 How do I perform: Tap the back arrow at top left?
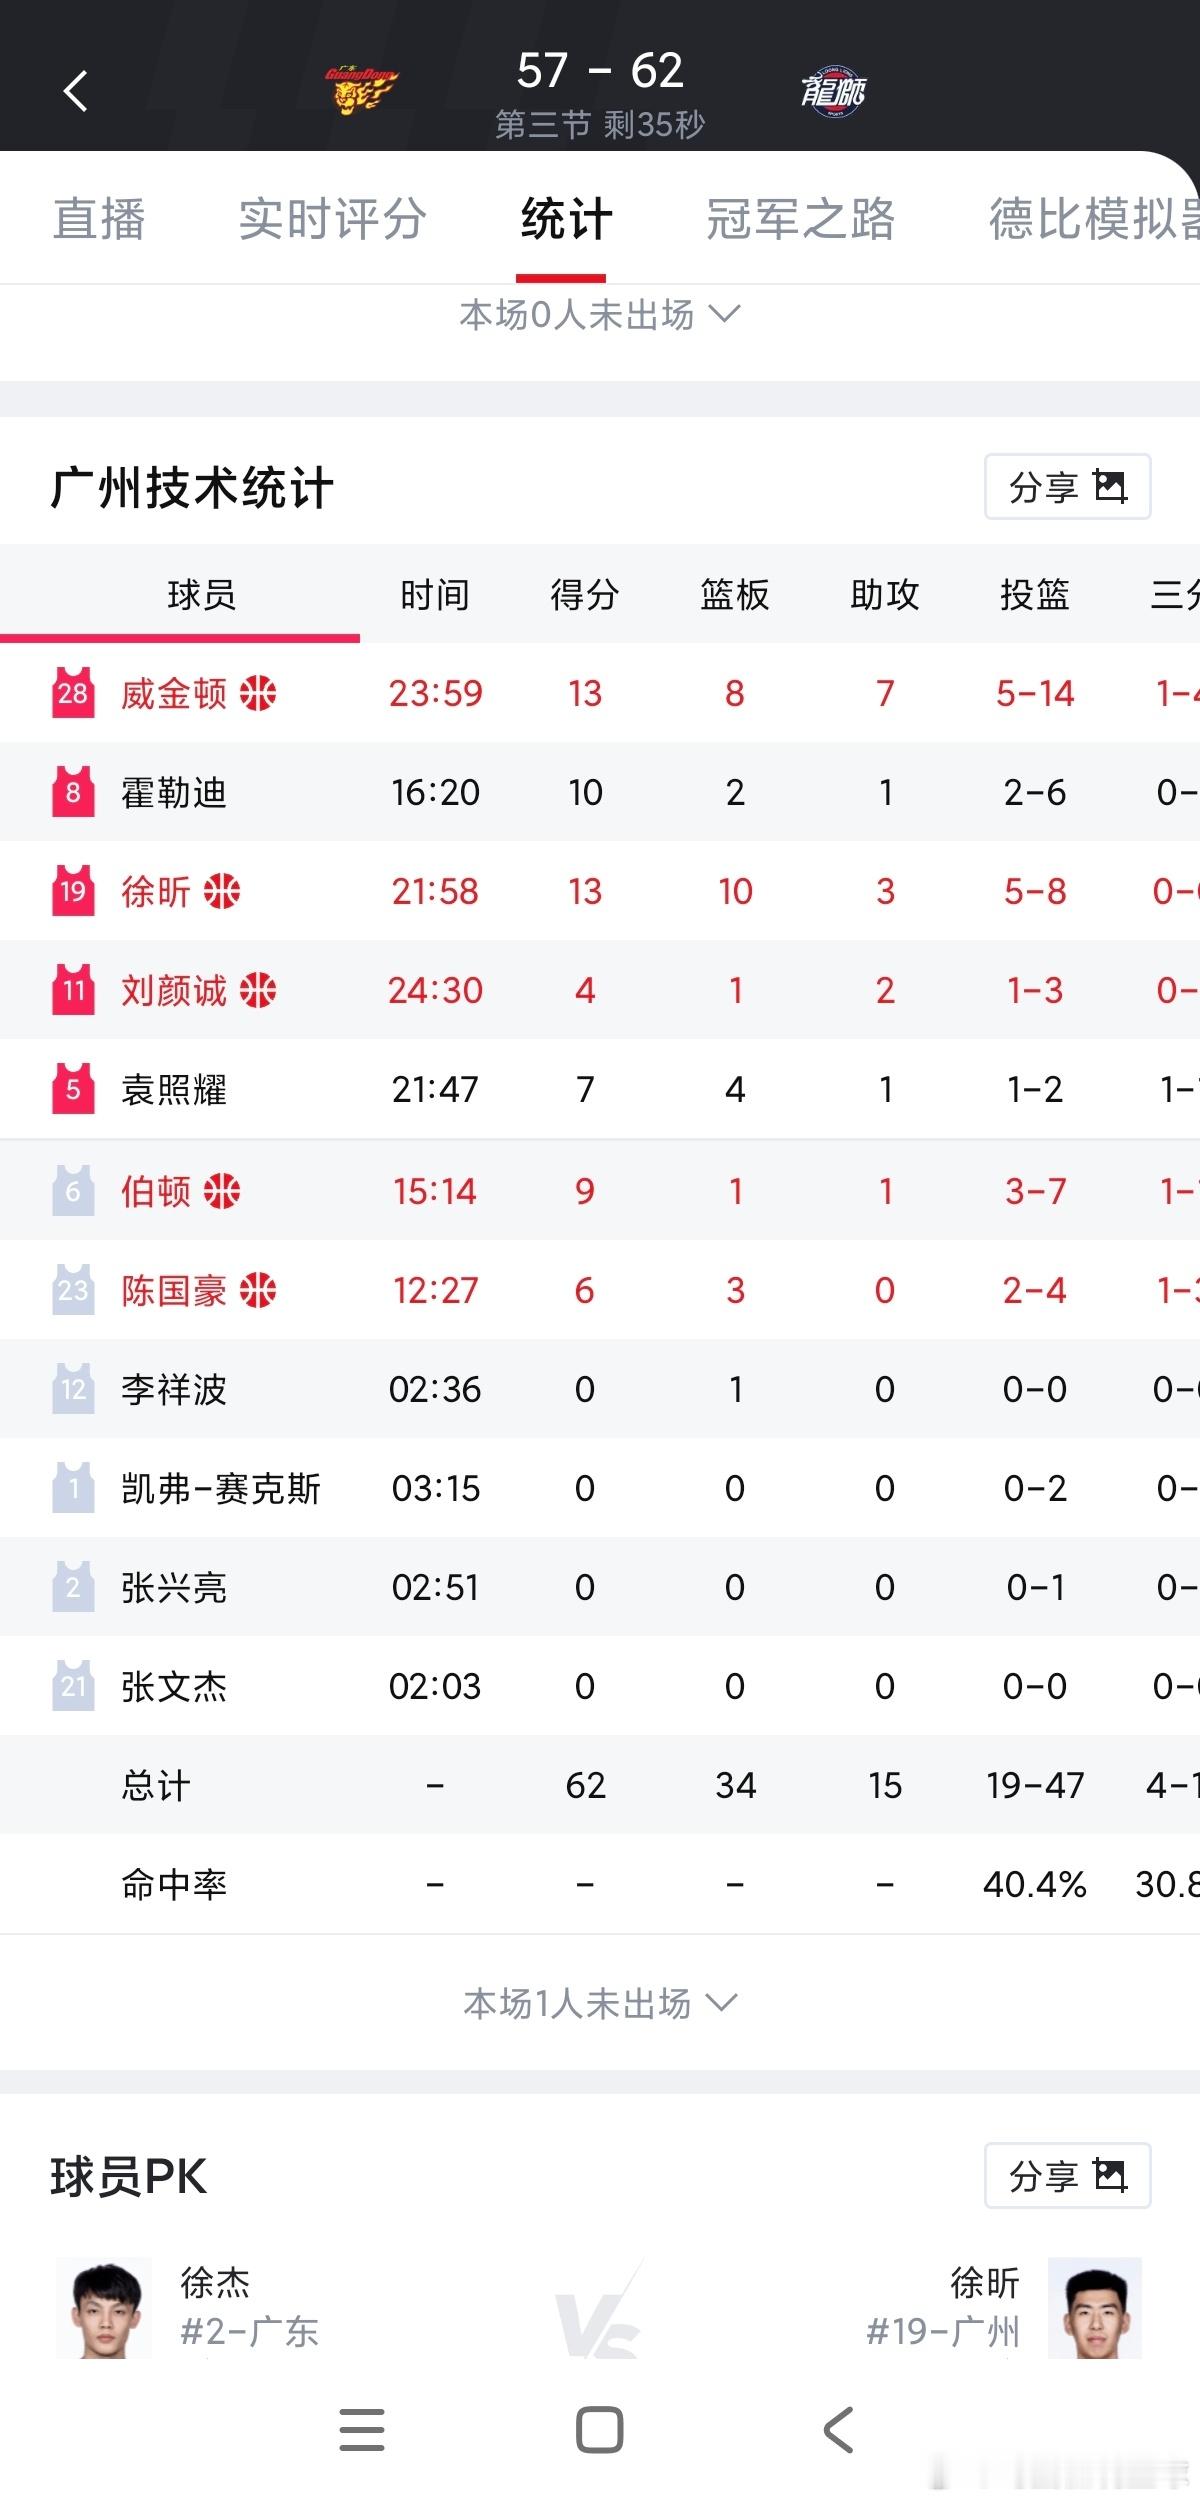[x=73, y=90]
